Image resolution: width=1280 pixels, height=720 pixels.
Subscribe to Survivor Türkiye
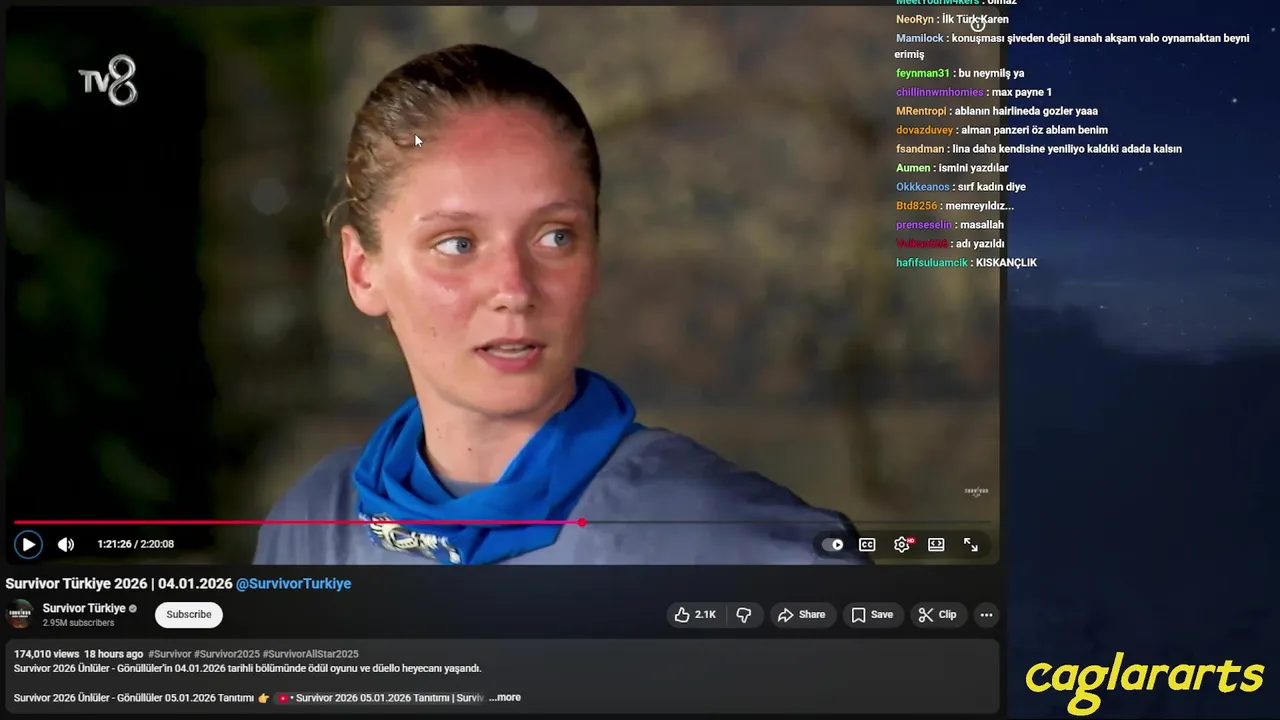[189, 614]
